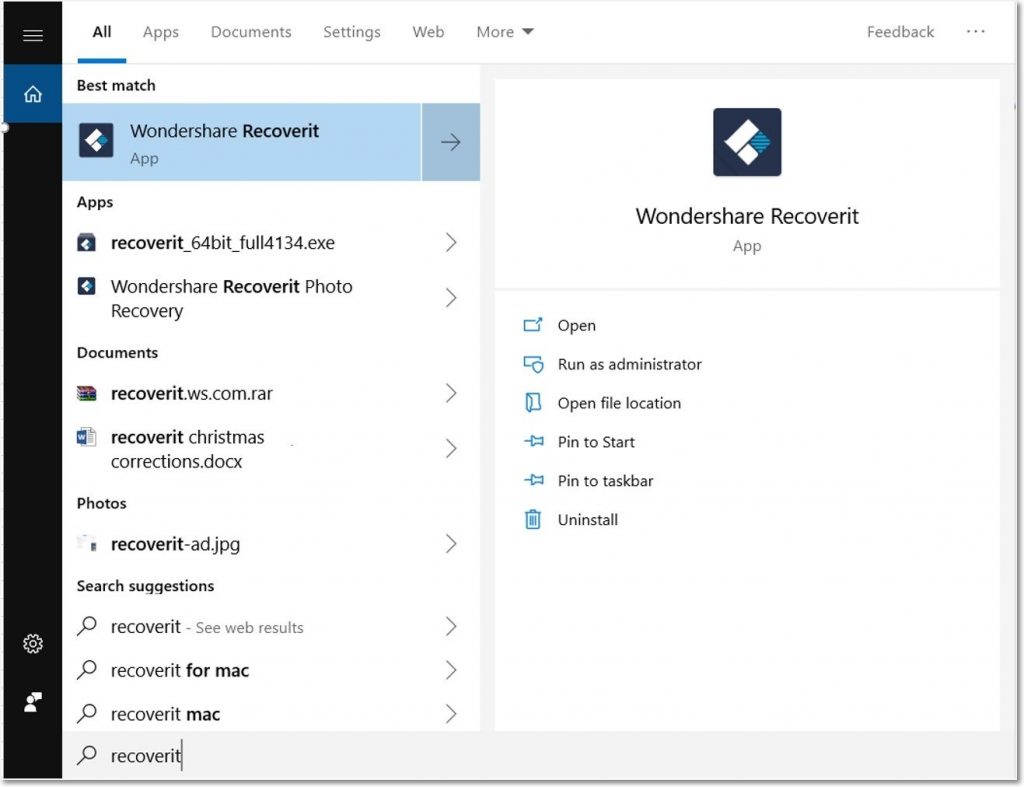
Task: Click the account icon in the sidebar
Action: (32, 701)
